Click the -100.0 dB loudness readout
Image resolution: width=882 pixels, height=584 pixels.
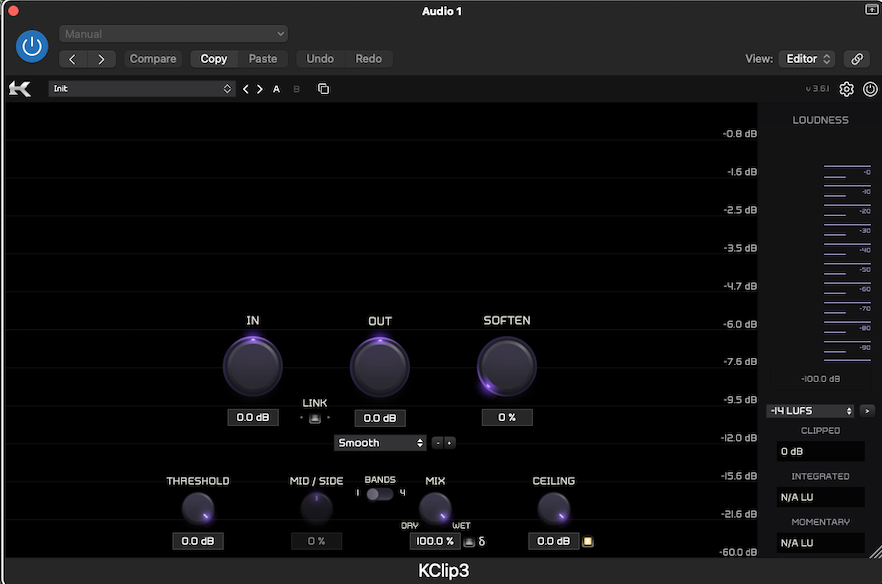point(820,379)
